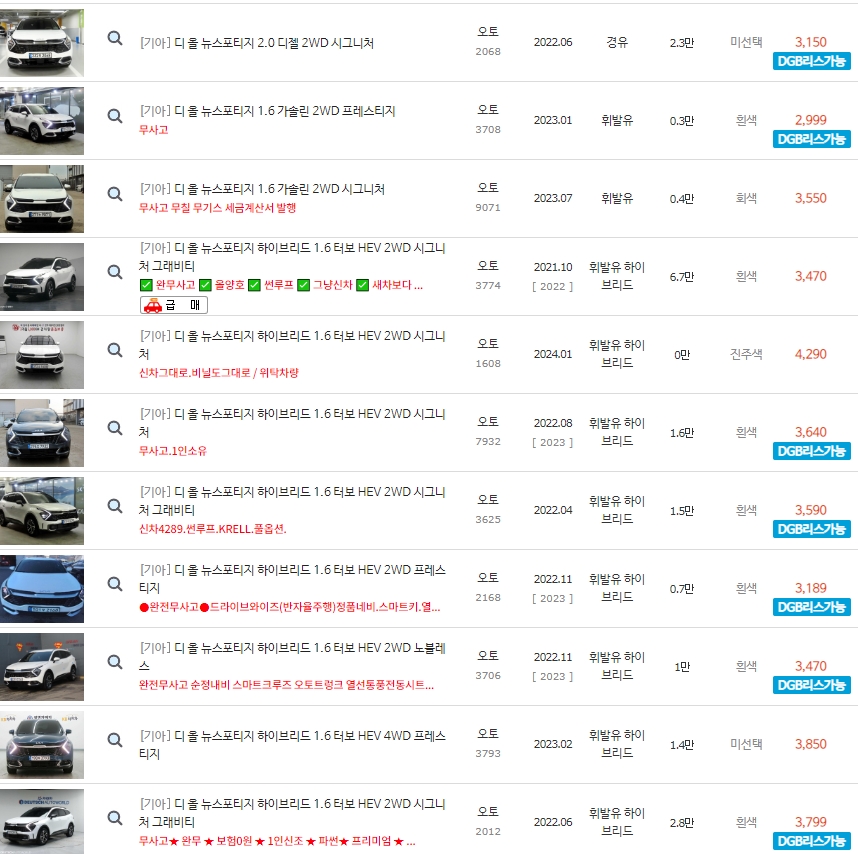Open listing 디 올 뉴스포티지 2.0 디젤 2WD 시그니처

click(x=257, y=43)
